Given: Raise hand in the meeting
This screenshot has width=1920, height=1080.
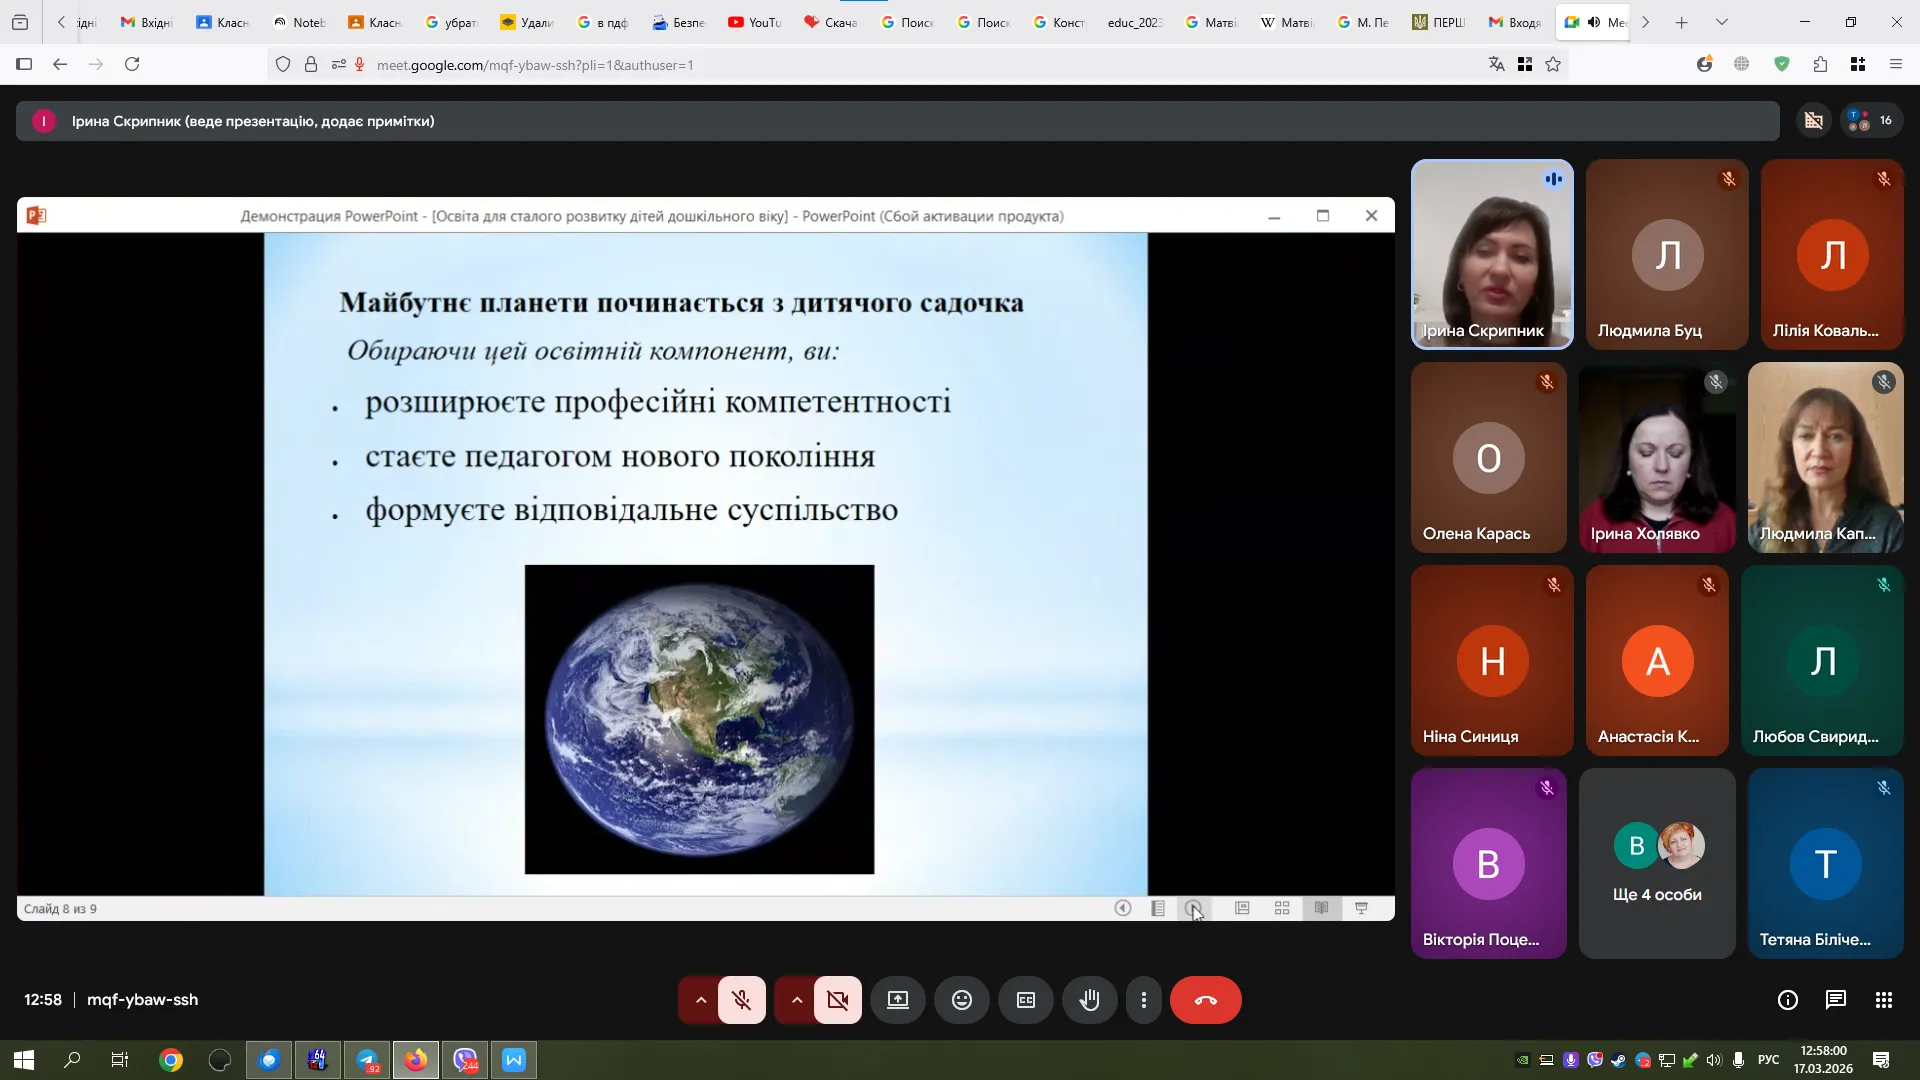Looking at the screenshot, I should (x=1089, y=1000).
